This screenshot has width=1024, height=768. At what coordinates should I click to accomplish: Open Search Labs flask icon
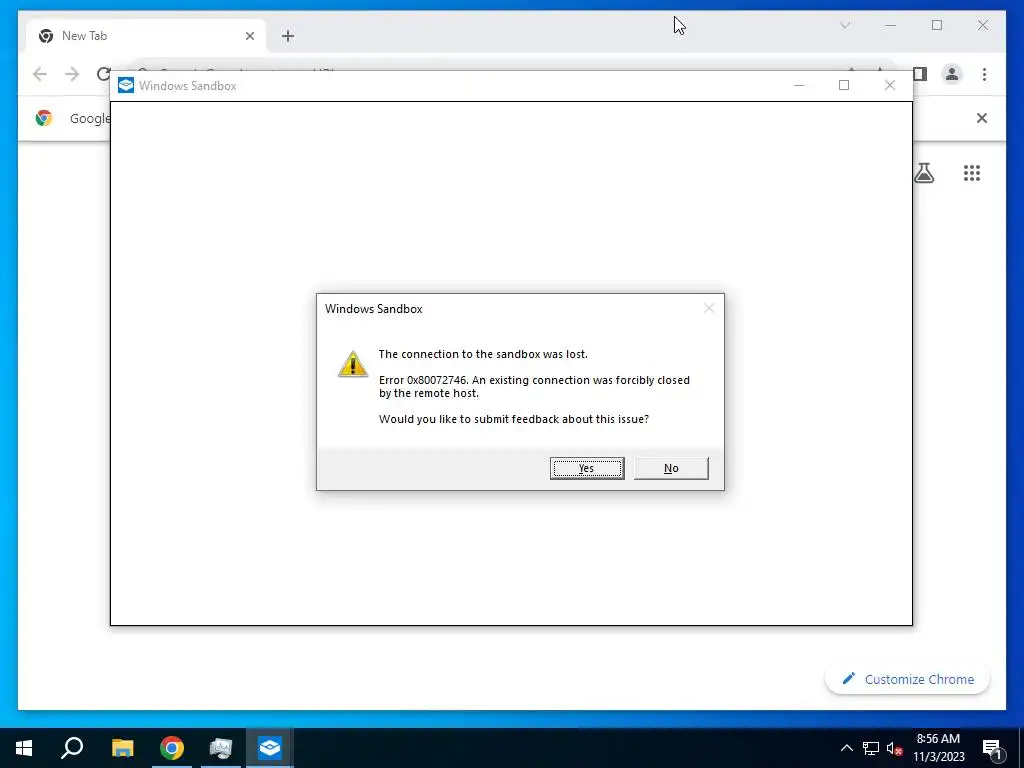pyautogui.click(x=923, y=173)
